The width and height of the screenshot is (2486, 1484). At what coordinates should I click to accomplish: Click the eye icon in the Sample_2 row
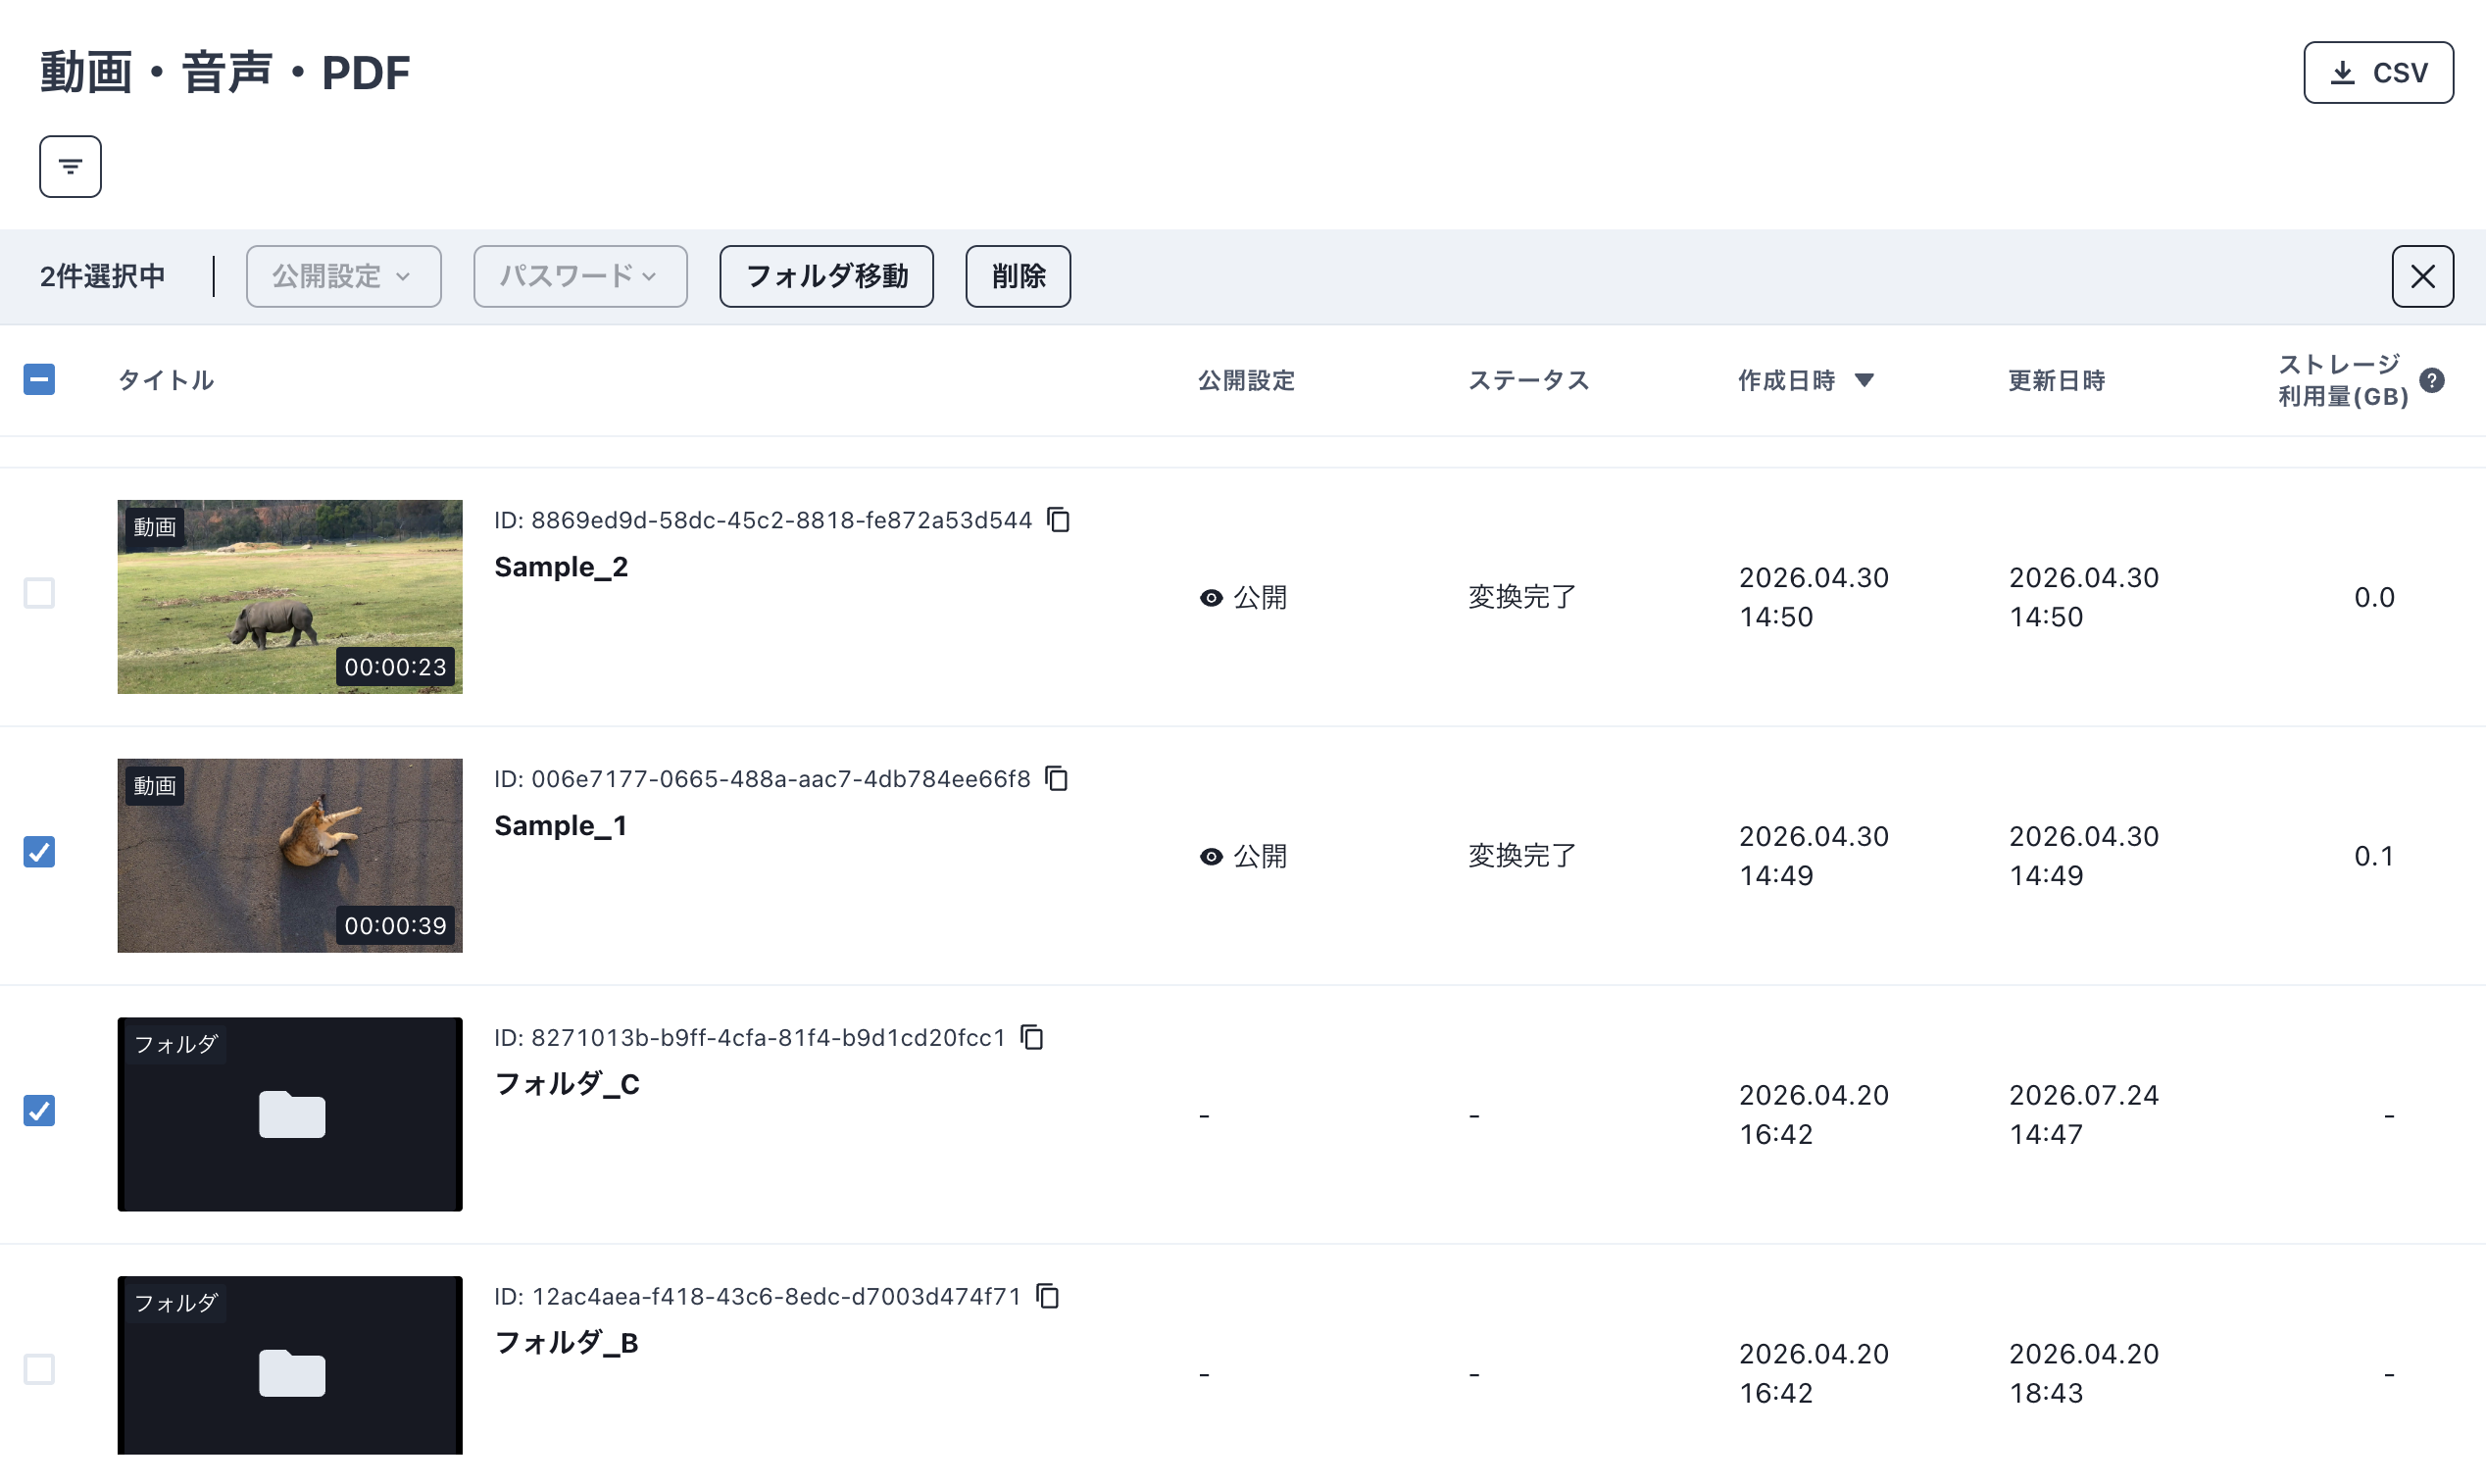1211,598
